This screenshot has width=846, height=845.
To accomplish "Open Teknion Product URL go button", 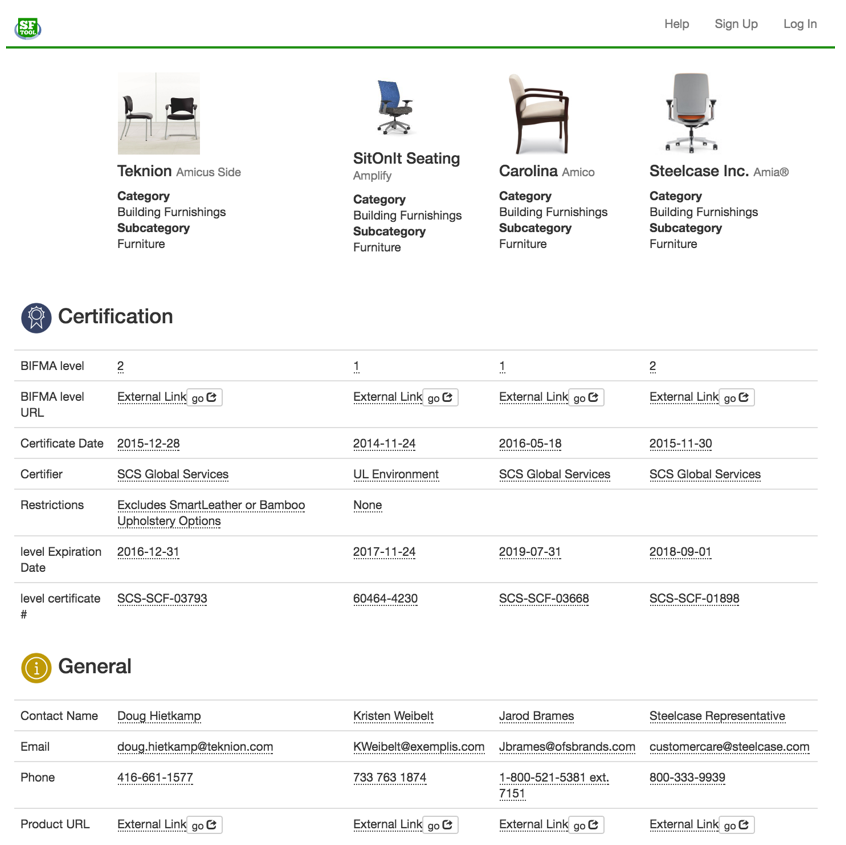I will tap(204, 825).
